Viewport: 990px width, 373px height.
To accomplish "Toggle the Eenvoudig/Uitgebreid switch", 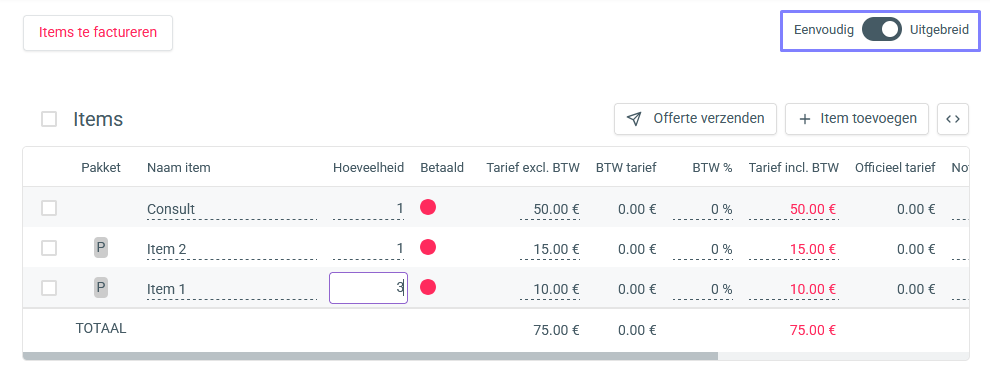I will pos(881,30).
